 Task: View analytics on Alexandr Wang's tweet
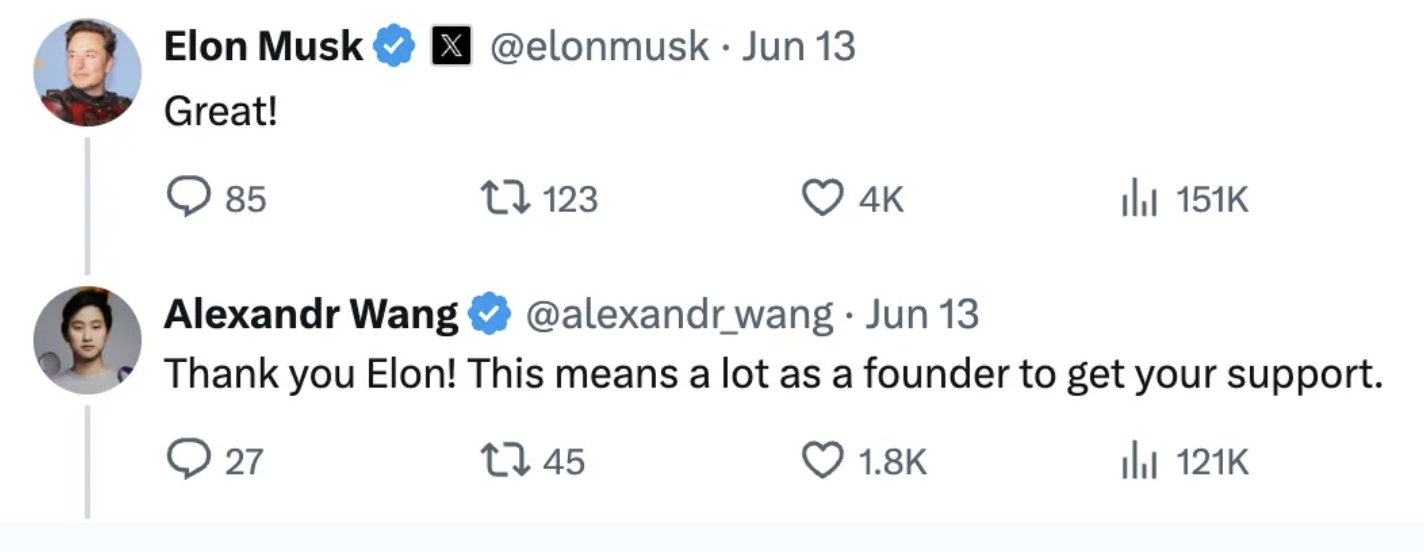click(x=1138, y=461)
